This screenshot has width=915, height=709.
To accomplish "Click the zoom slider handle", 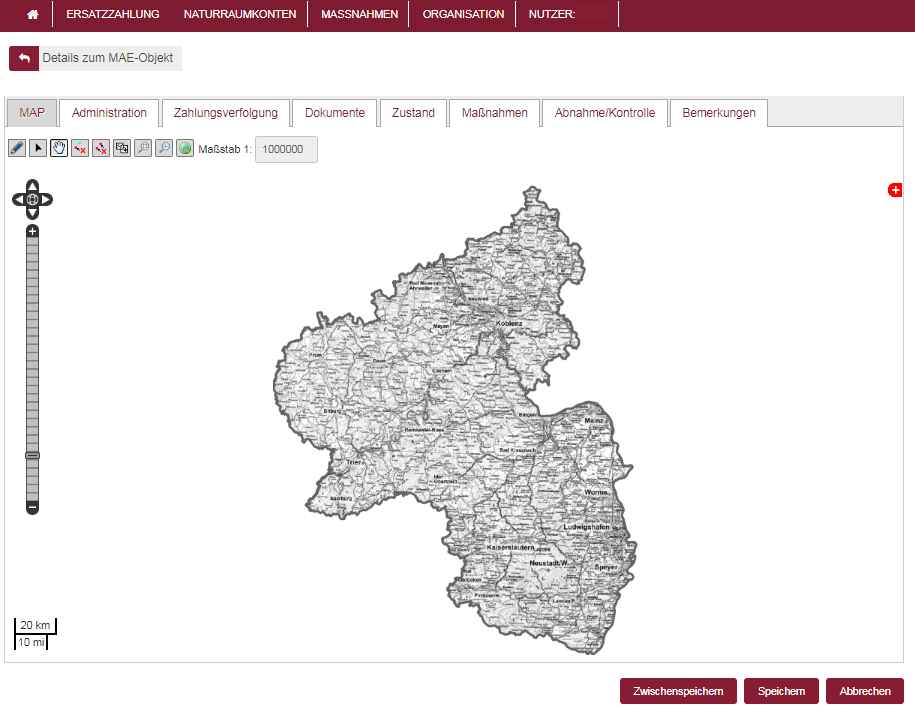I will 32,455.
